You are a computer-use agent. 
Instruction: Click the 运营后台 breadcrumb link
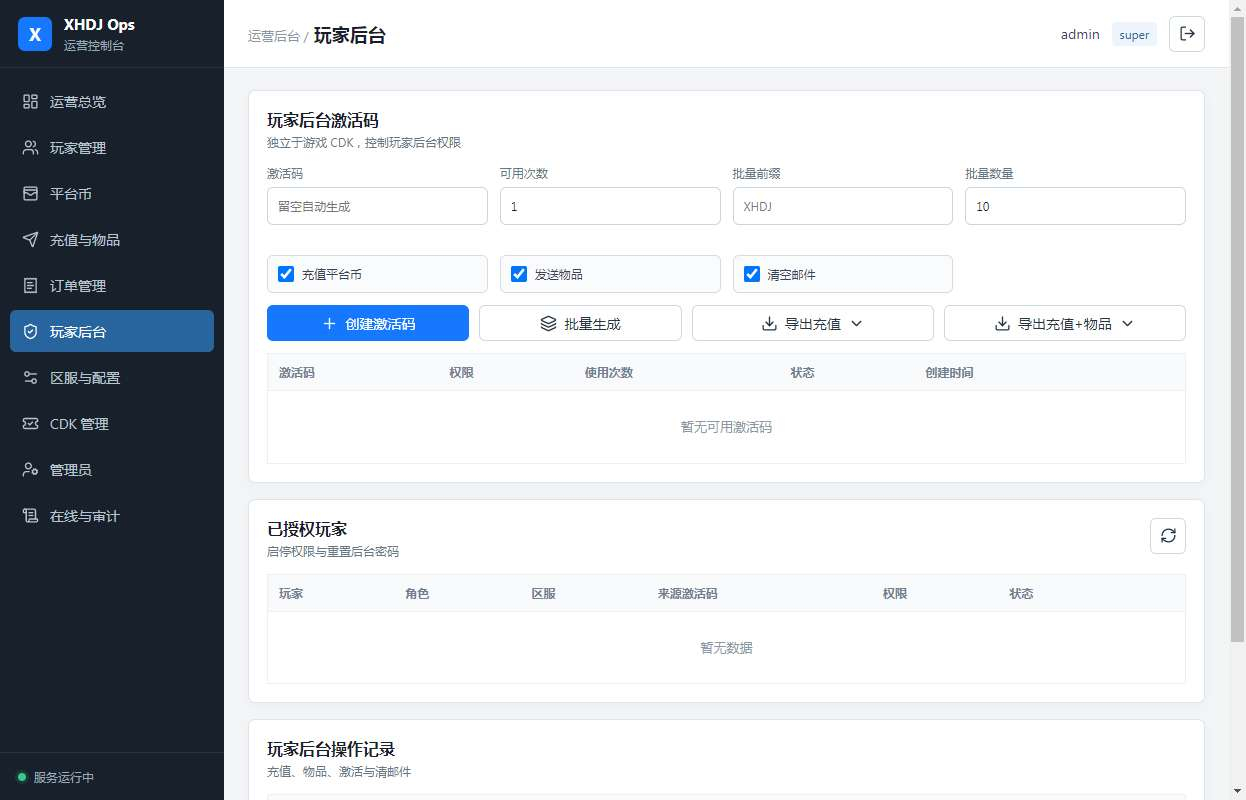coord(274,36)
